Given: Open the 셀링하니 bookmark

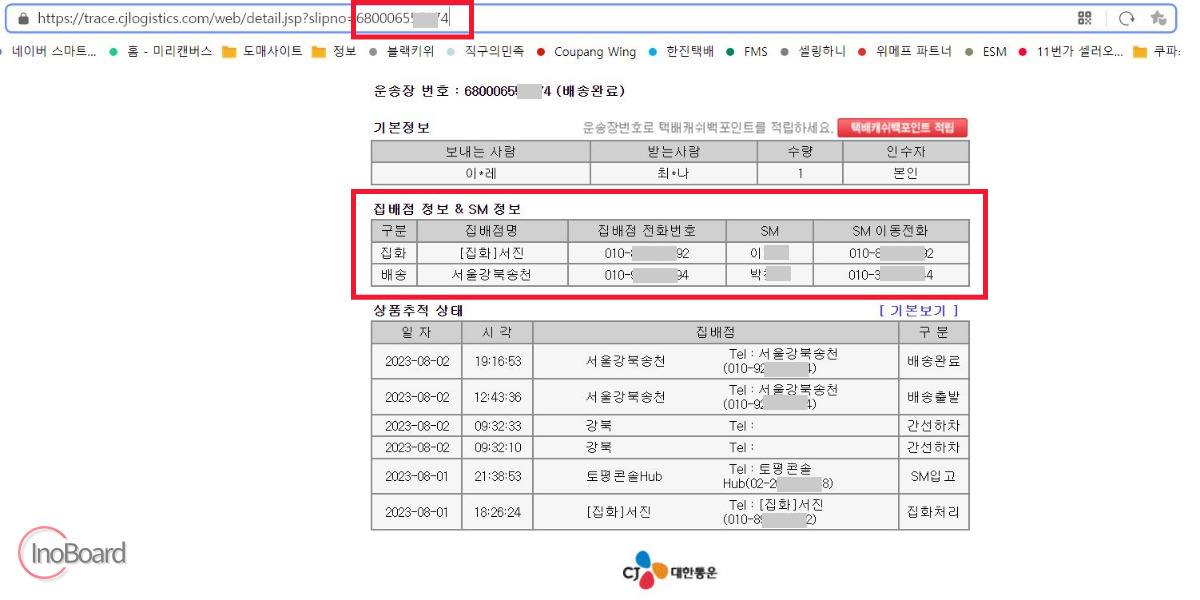Looking at the screenshot, I should point(812,51).
